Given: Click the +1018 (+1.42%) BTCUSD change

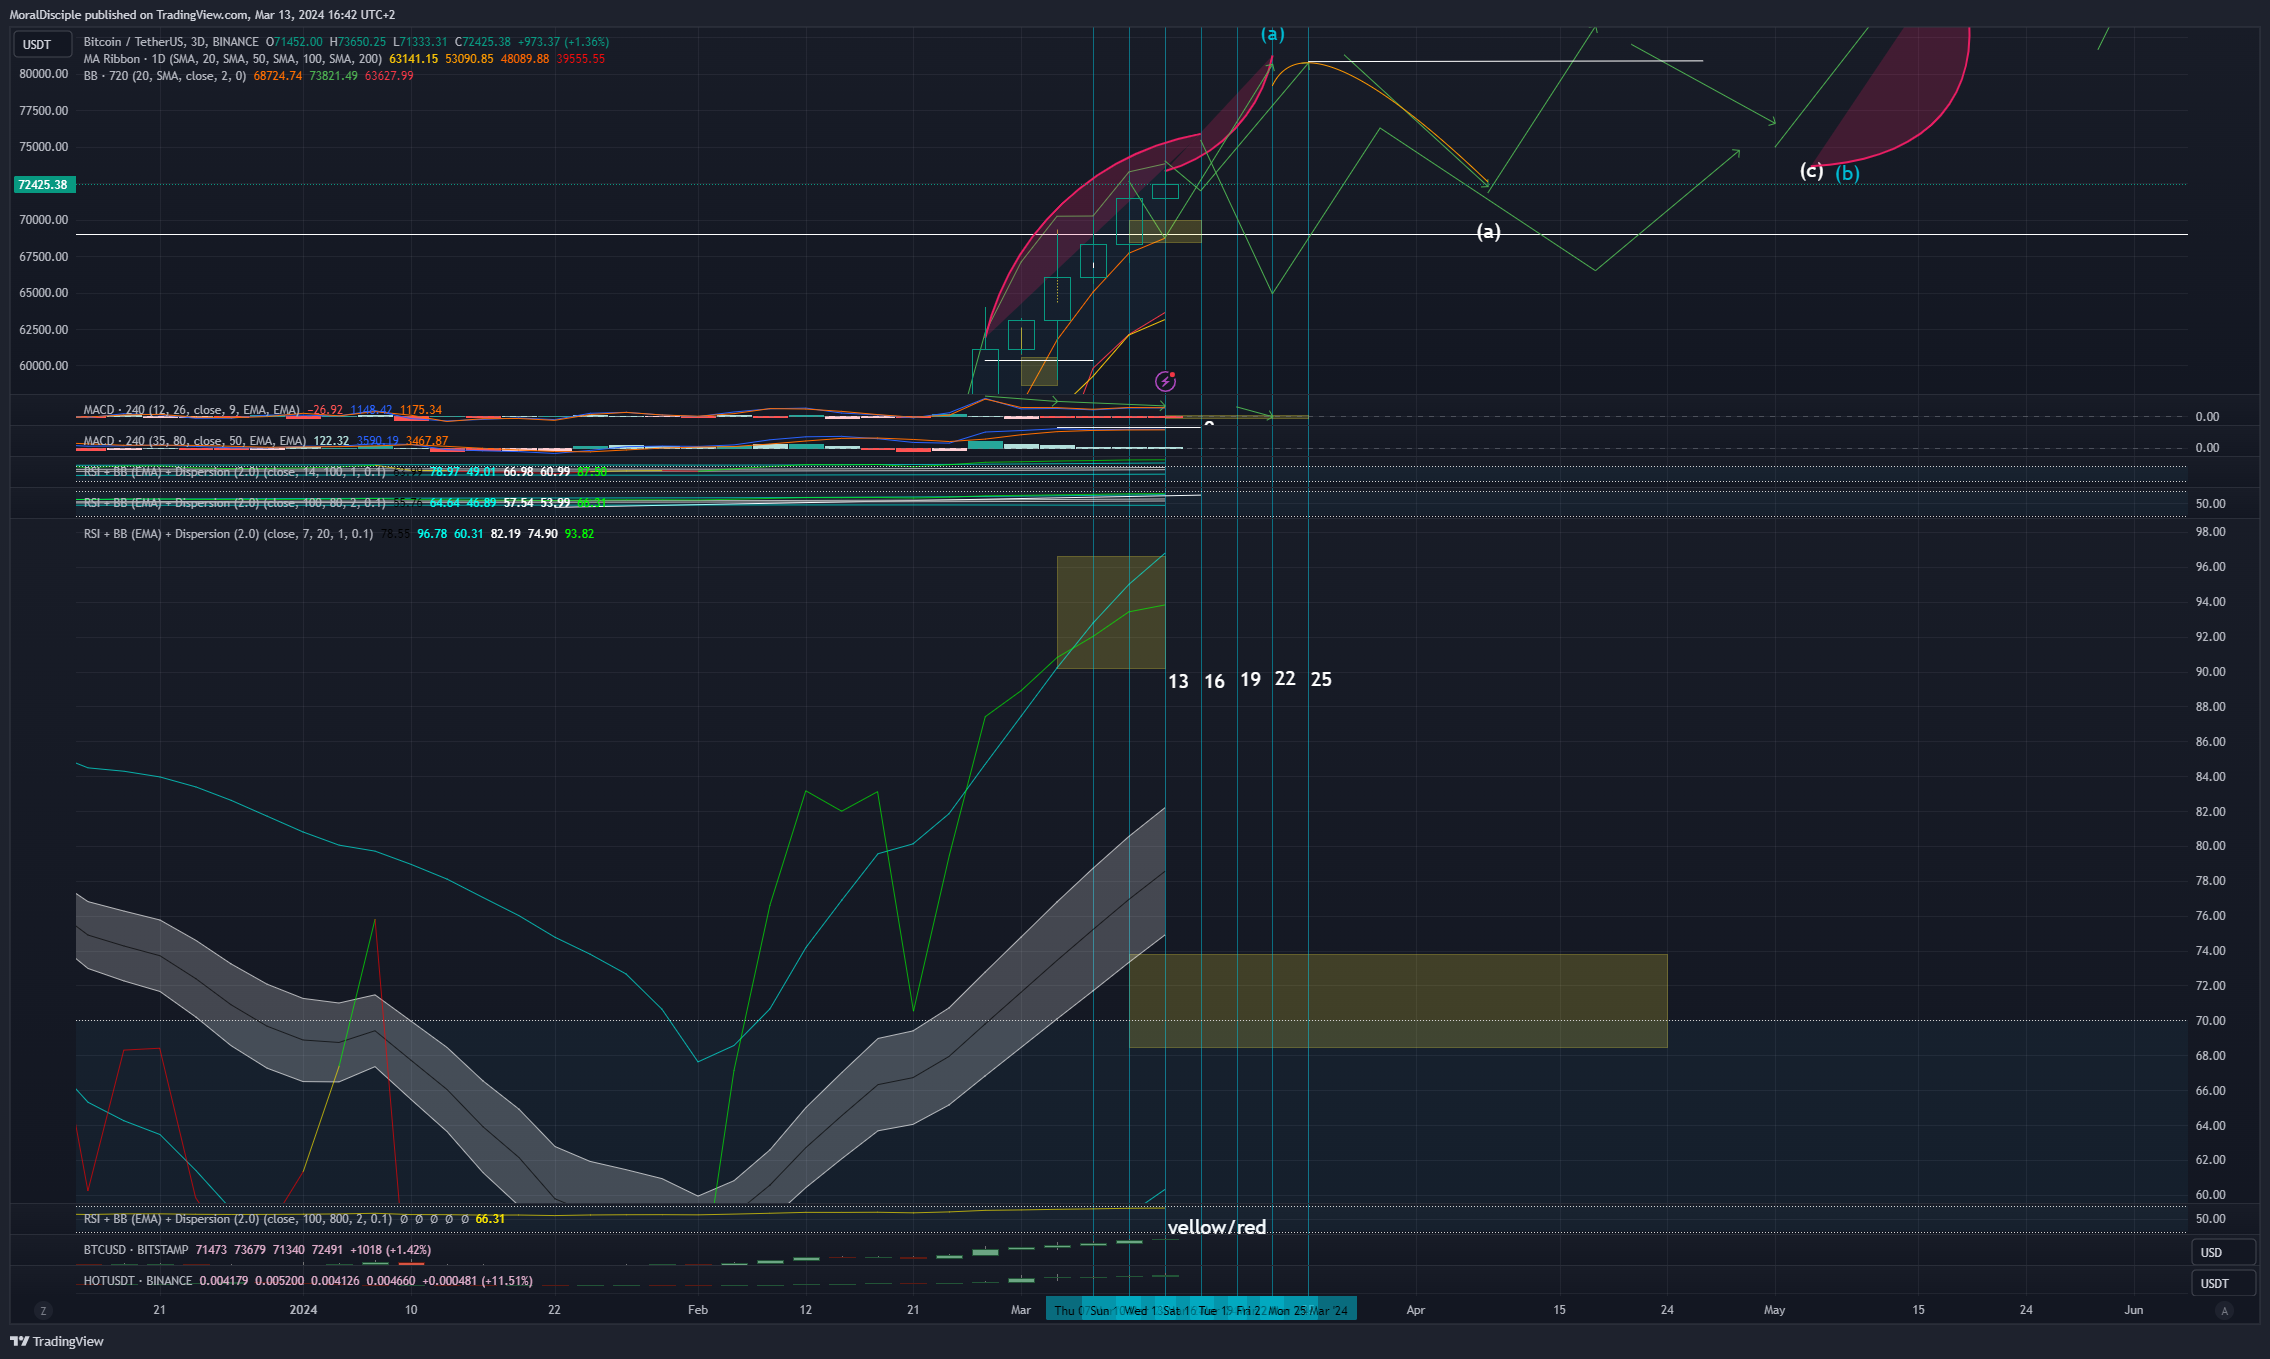Looking at the screenshot, I should tap(391, 1250).
